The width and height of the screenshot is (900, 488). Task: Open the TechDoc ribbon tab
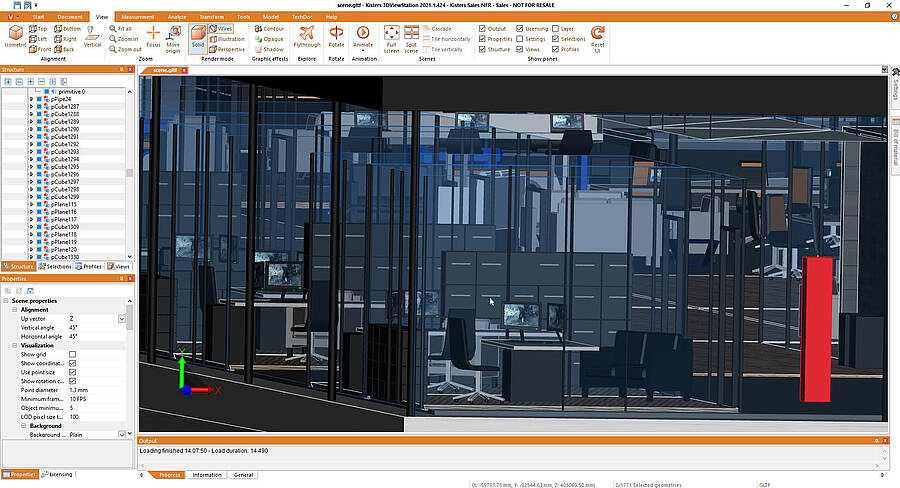coord(302,17)
